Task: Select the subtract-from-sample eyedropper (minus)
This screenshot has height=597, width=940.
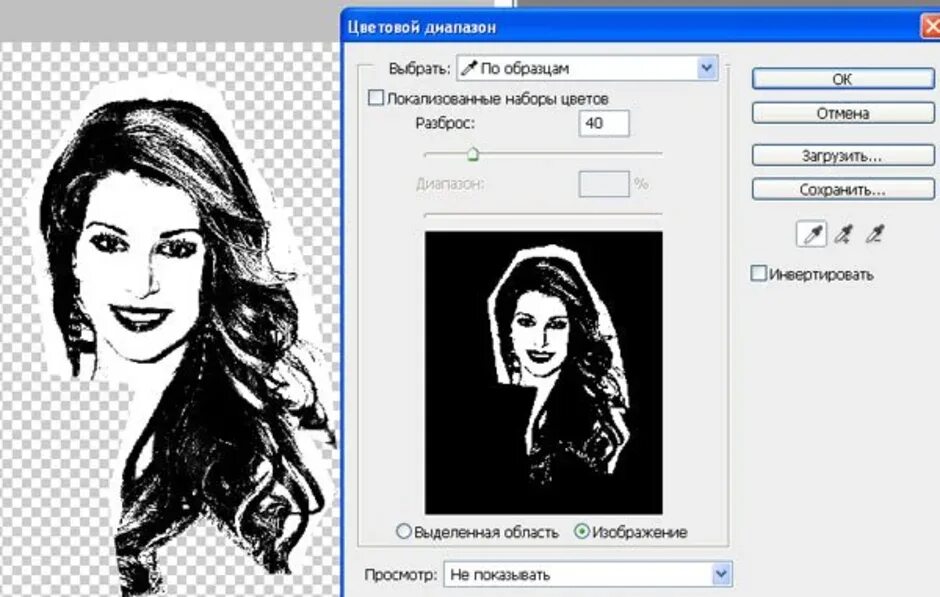Action: [875, 234]
